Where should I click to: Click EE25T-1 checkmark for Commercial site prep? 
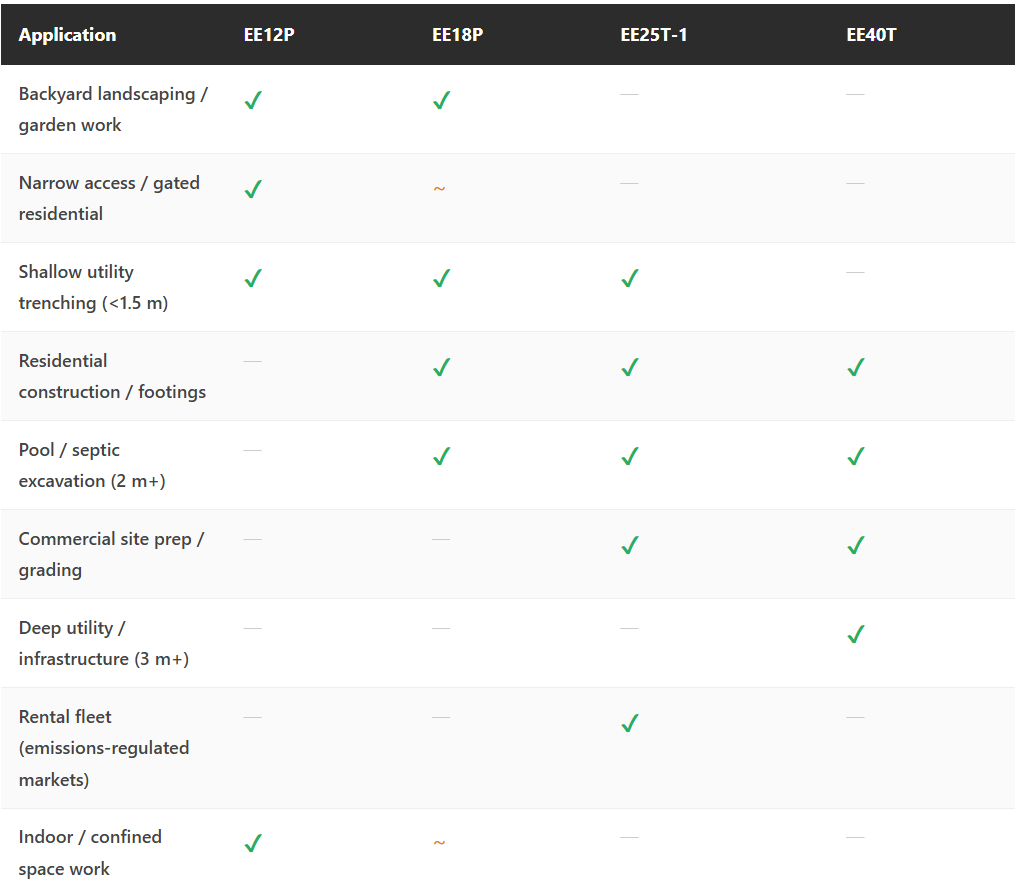click(629, 545)
